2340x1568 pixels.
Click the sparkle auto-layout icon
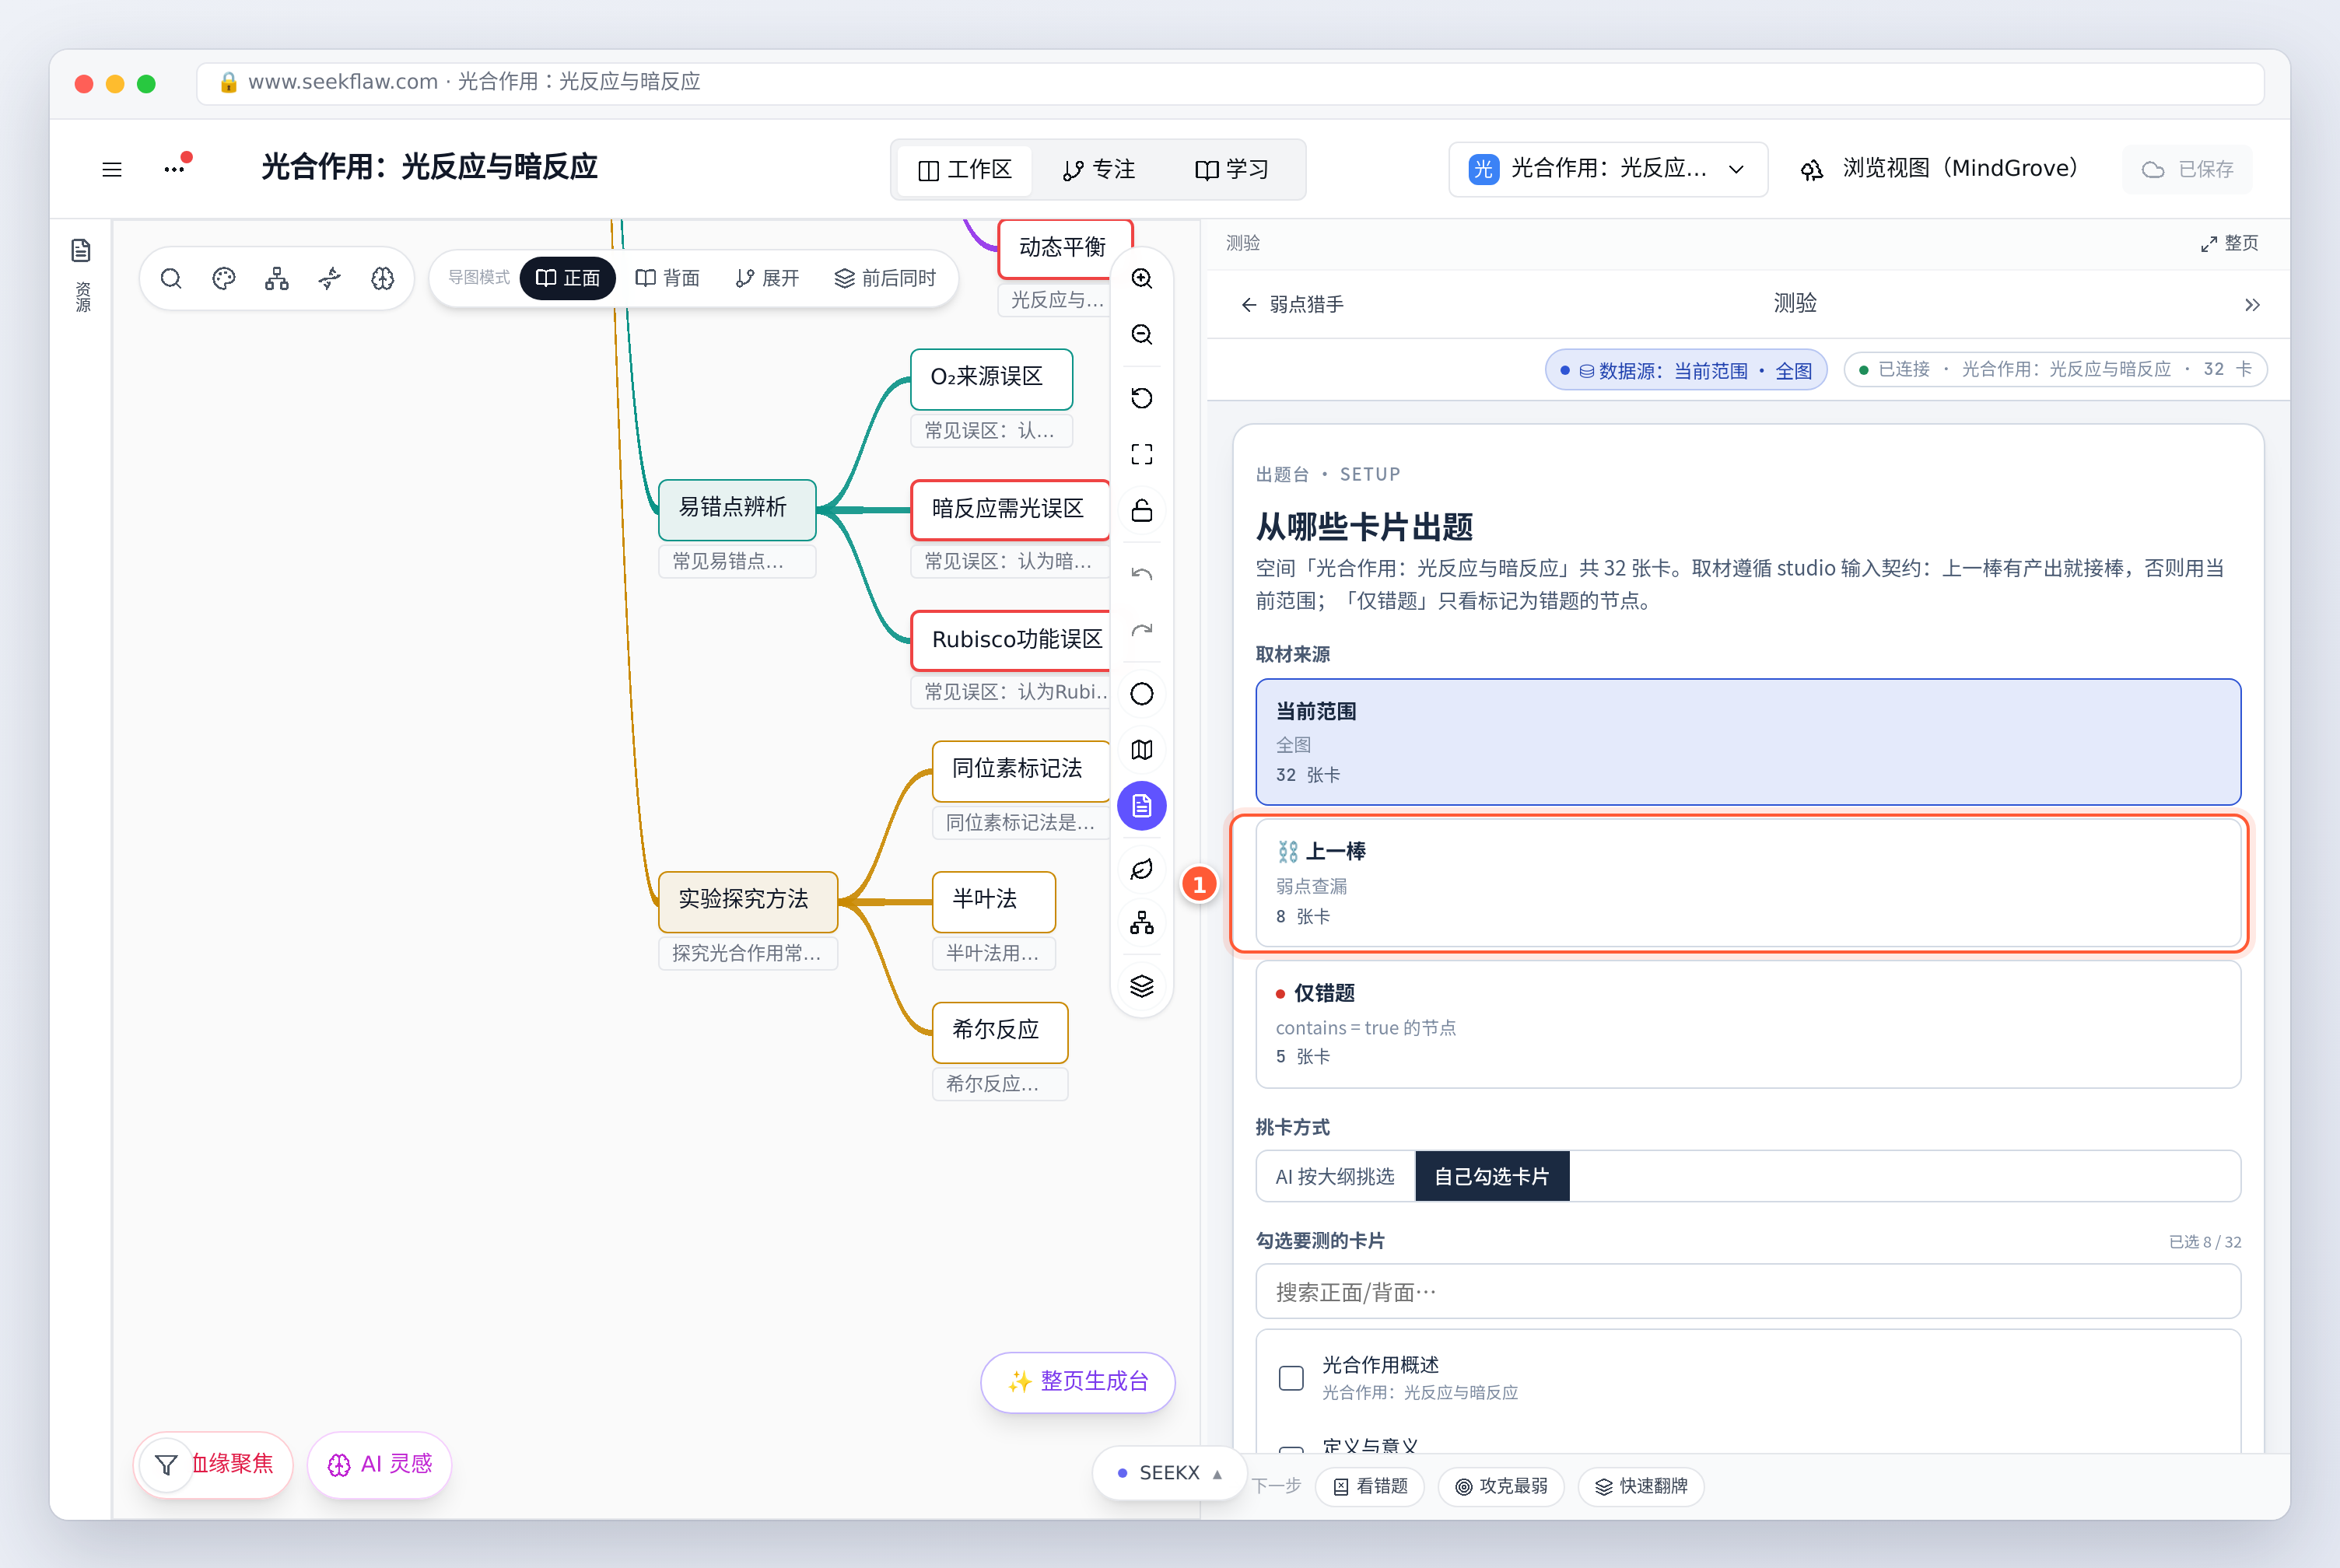click(x=330, y=278)
